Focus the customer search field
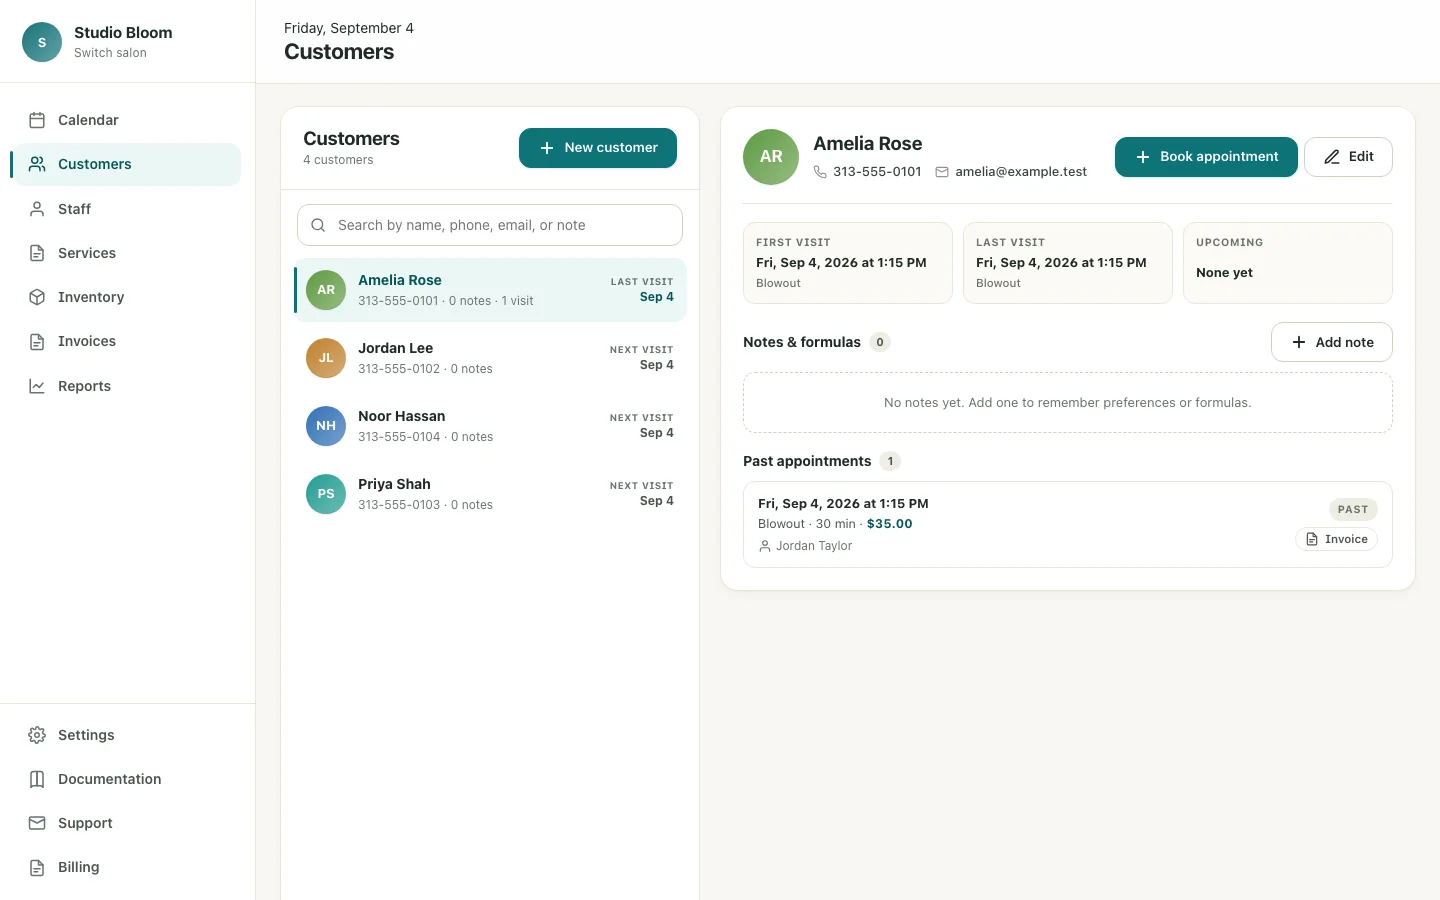 (x=490, y=225)
